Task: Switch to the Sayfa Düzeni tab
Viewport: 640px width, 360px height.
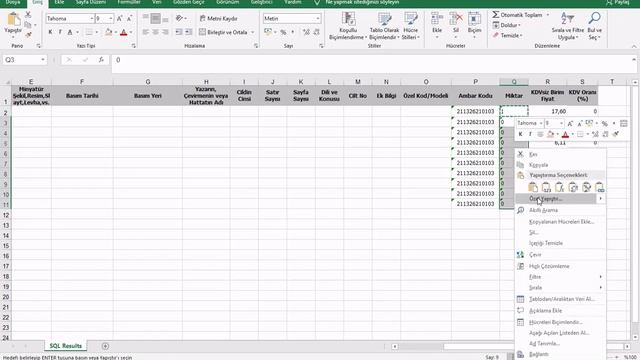Action: pyautogui.click(x=91, y=2)
